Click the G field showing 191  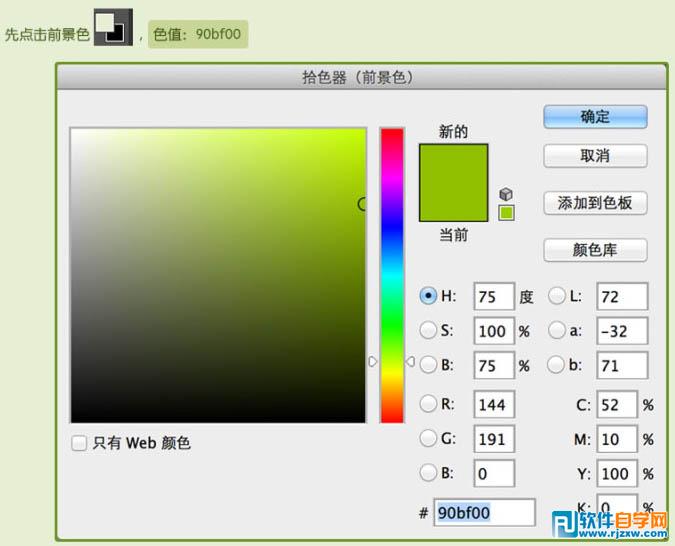coord(494,439)
